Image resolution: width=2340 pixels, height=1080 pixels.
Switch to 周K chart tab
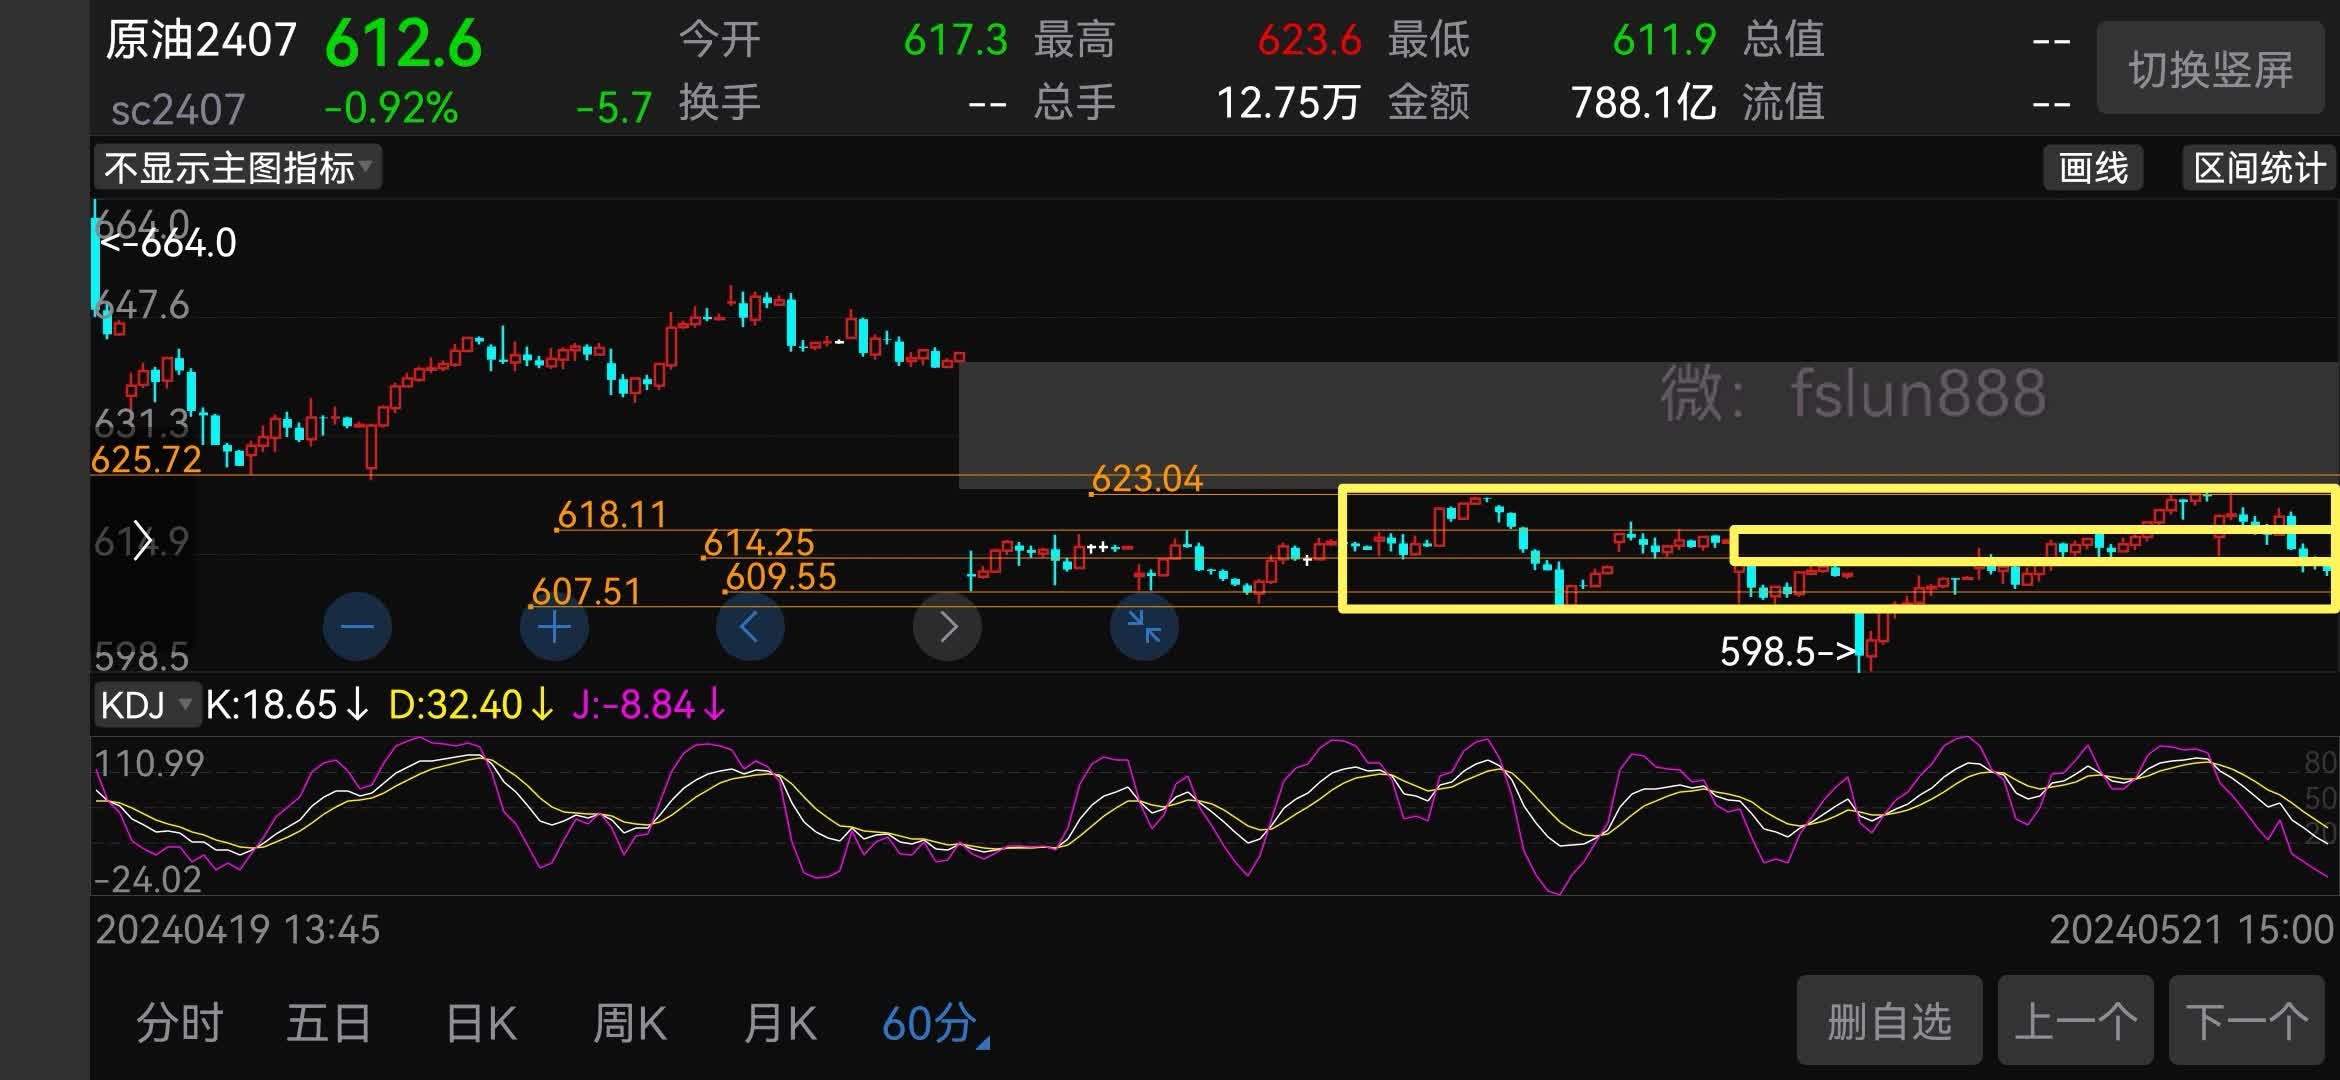pos(630,1024)
